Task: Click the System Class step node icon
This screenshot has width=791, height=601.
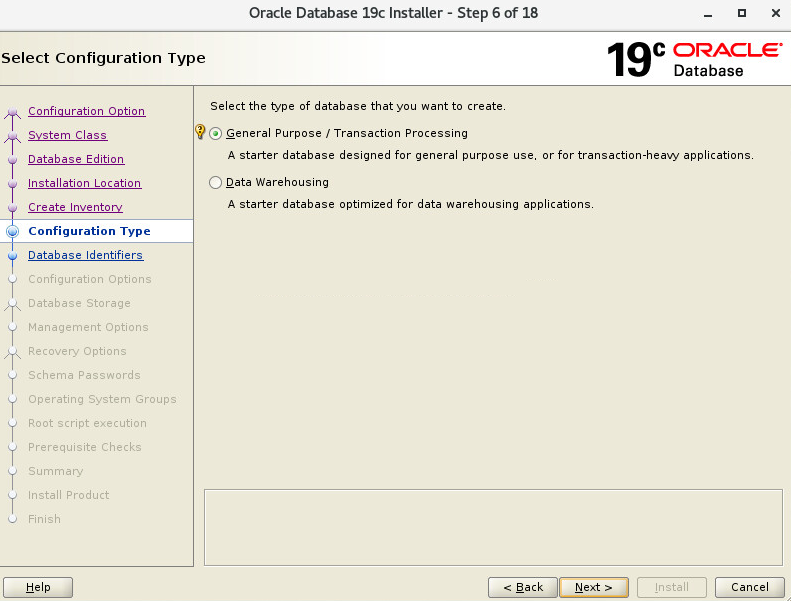Action: coord(13,136)
